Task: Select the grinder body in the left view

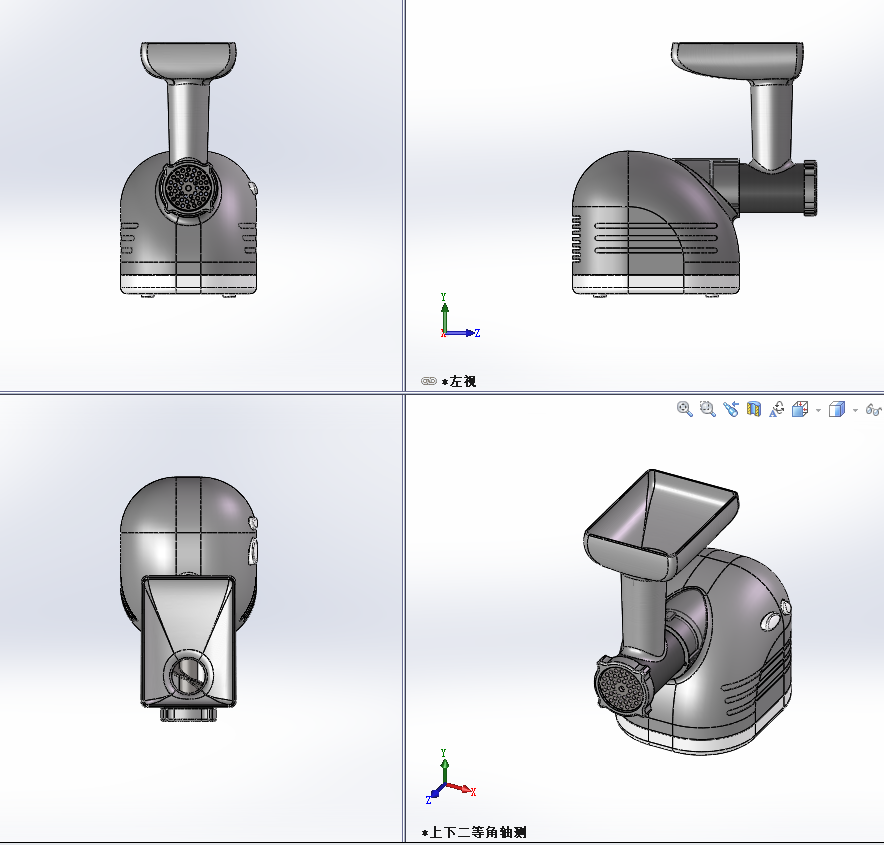Action: [654, 225]
